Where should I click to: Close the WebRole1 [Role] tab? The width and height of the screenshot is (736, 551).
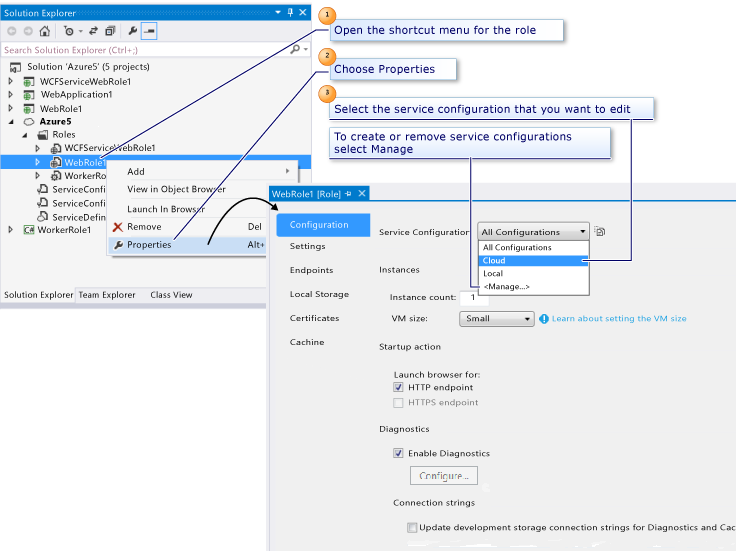[362, 193]
